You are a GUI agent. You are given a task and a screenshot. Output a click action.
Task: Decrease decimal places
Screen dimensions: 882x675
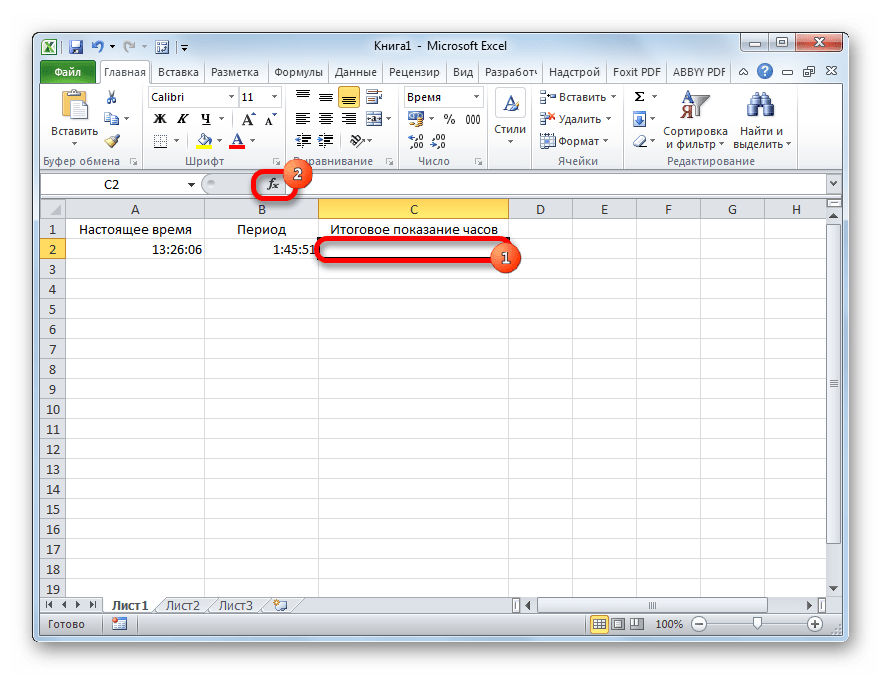pos(438,141)
